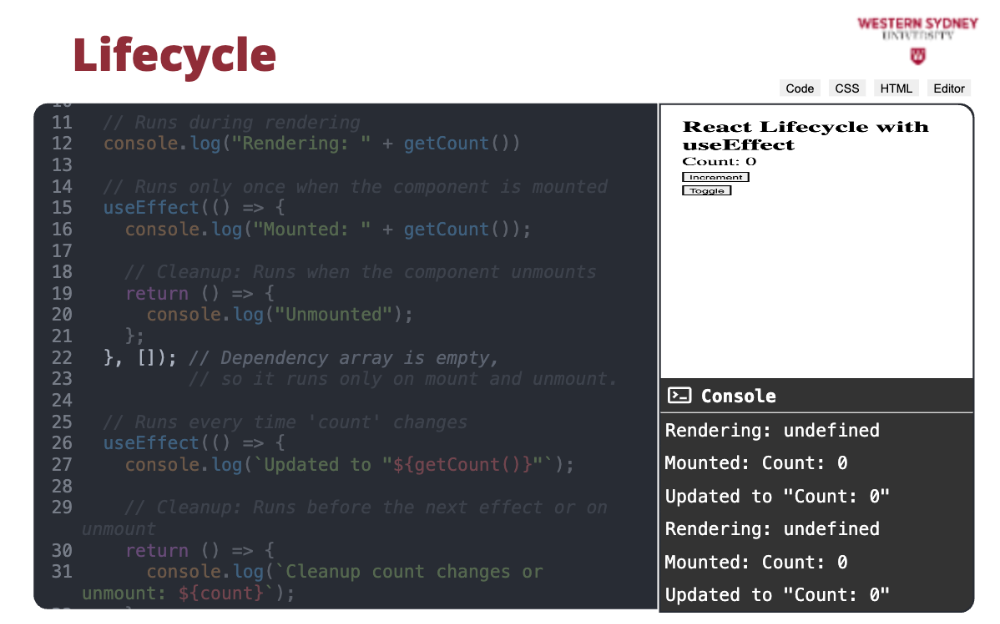Show the Editor tab
Viewport: 1000px width, 624px height.
point(949,88)
